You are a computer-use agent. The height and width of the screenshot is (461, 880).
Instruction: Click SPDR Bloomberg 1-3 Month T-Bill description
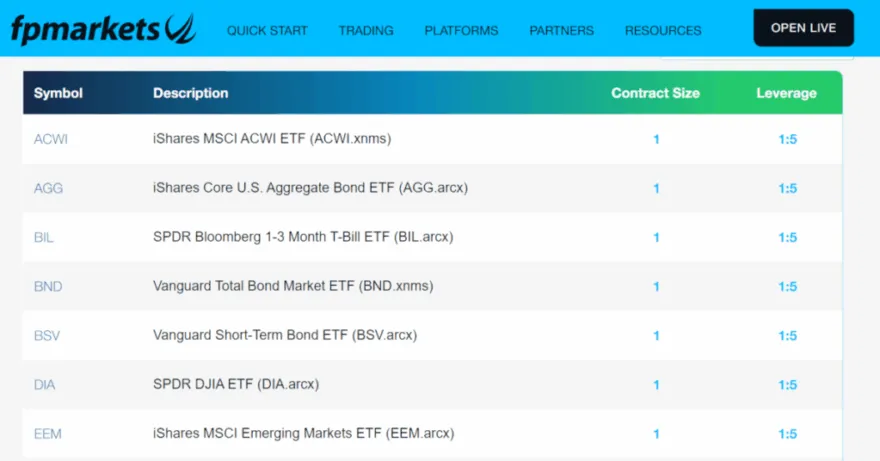coord(303,237)
